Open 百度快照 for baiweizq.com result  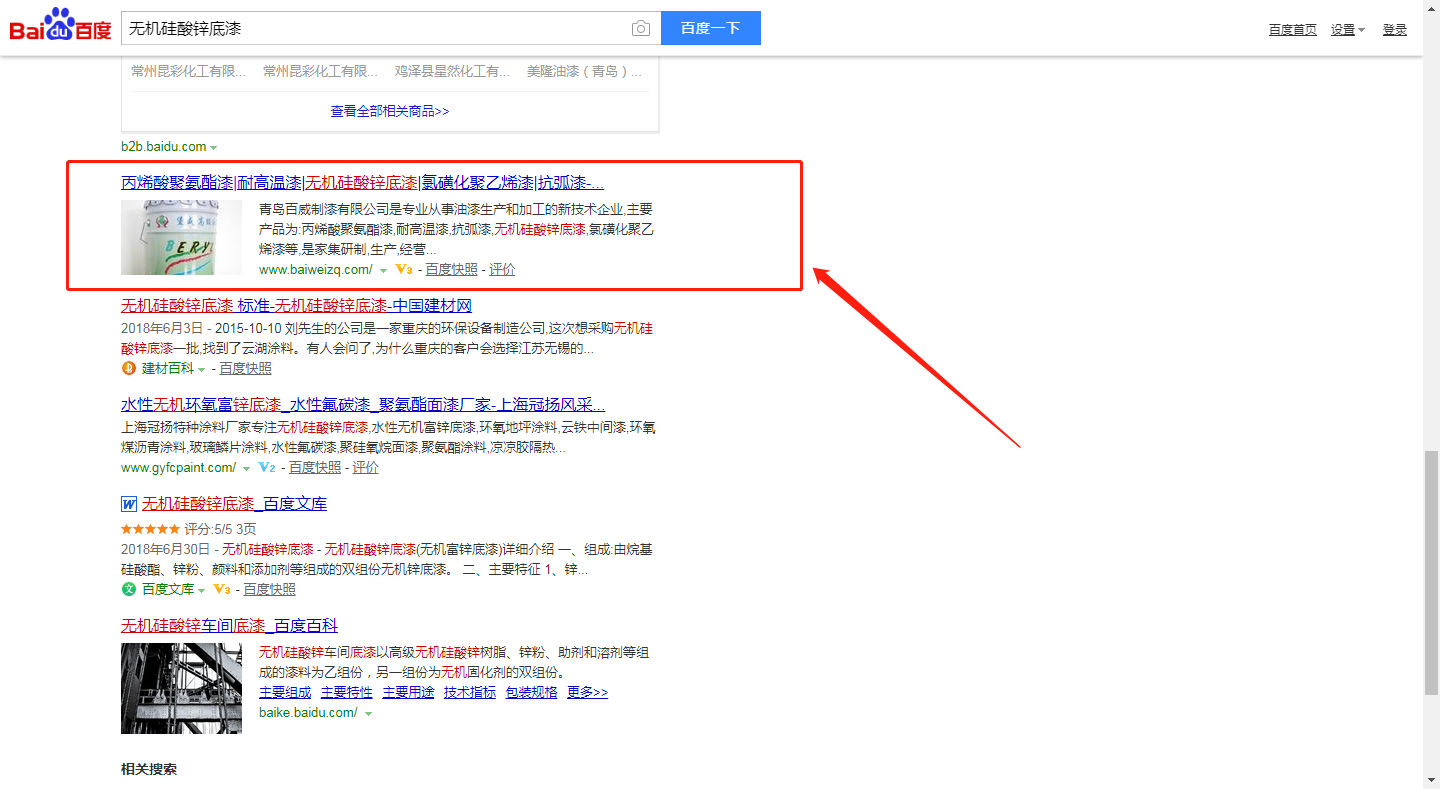(451, 269)
